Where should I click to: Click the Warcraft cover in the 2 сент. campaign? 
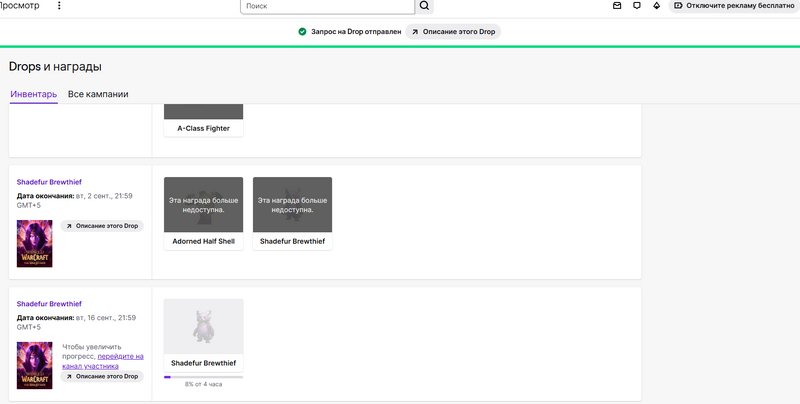pos(34,243)
